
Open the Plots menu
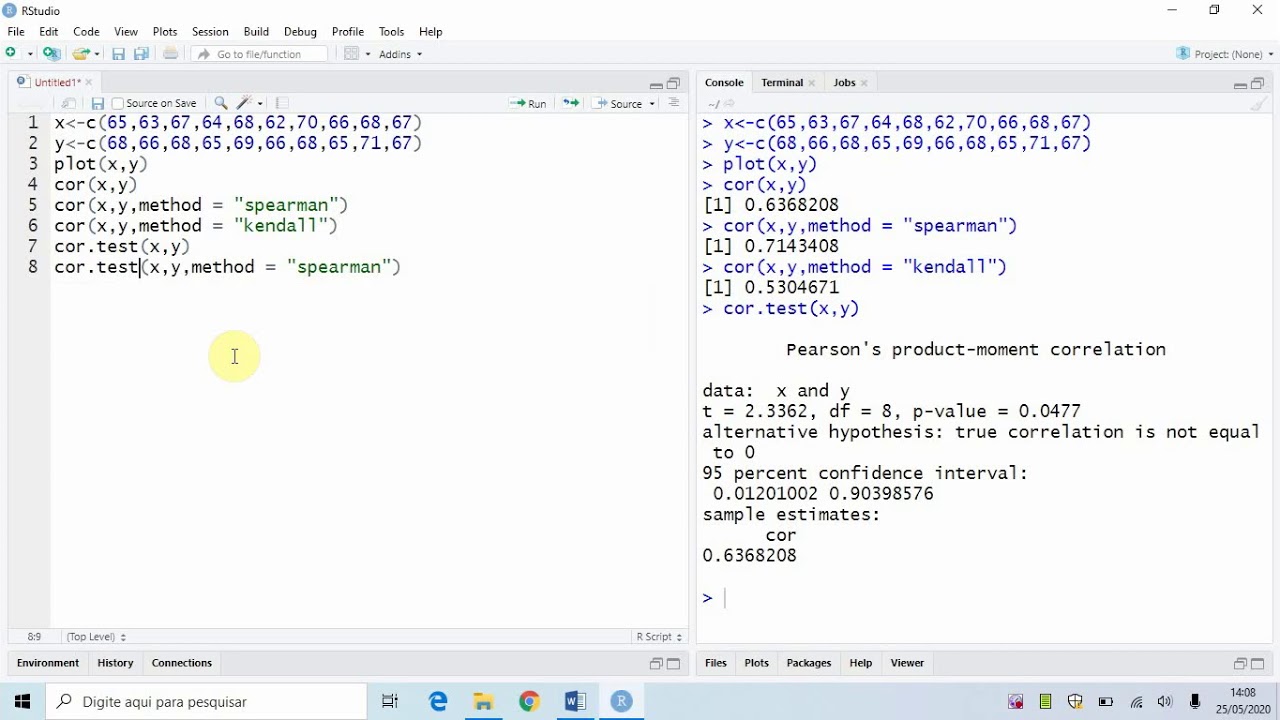click(165, 32)
